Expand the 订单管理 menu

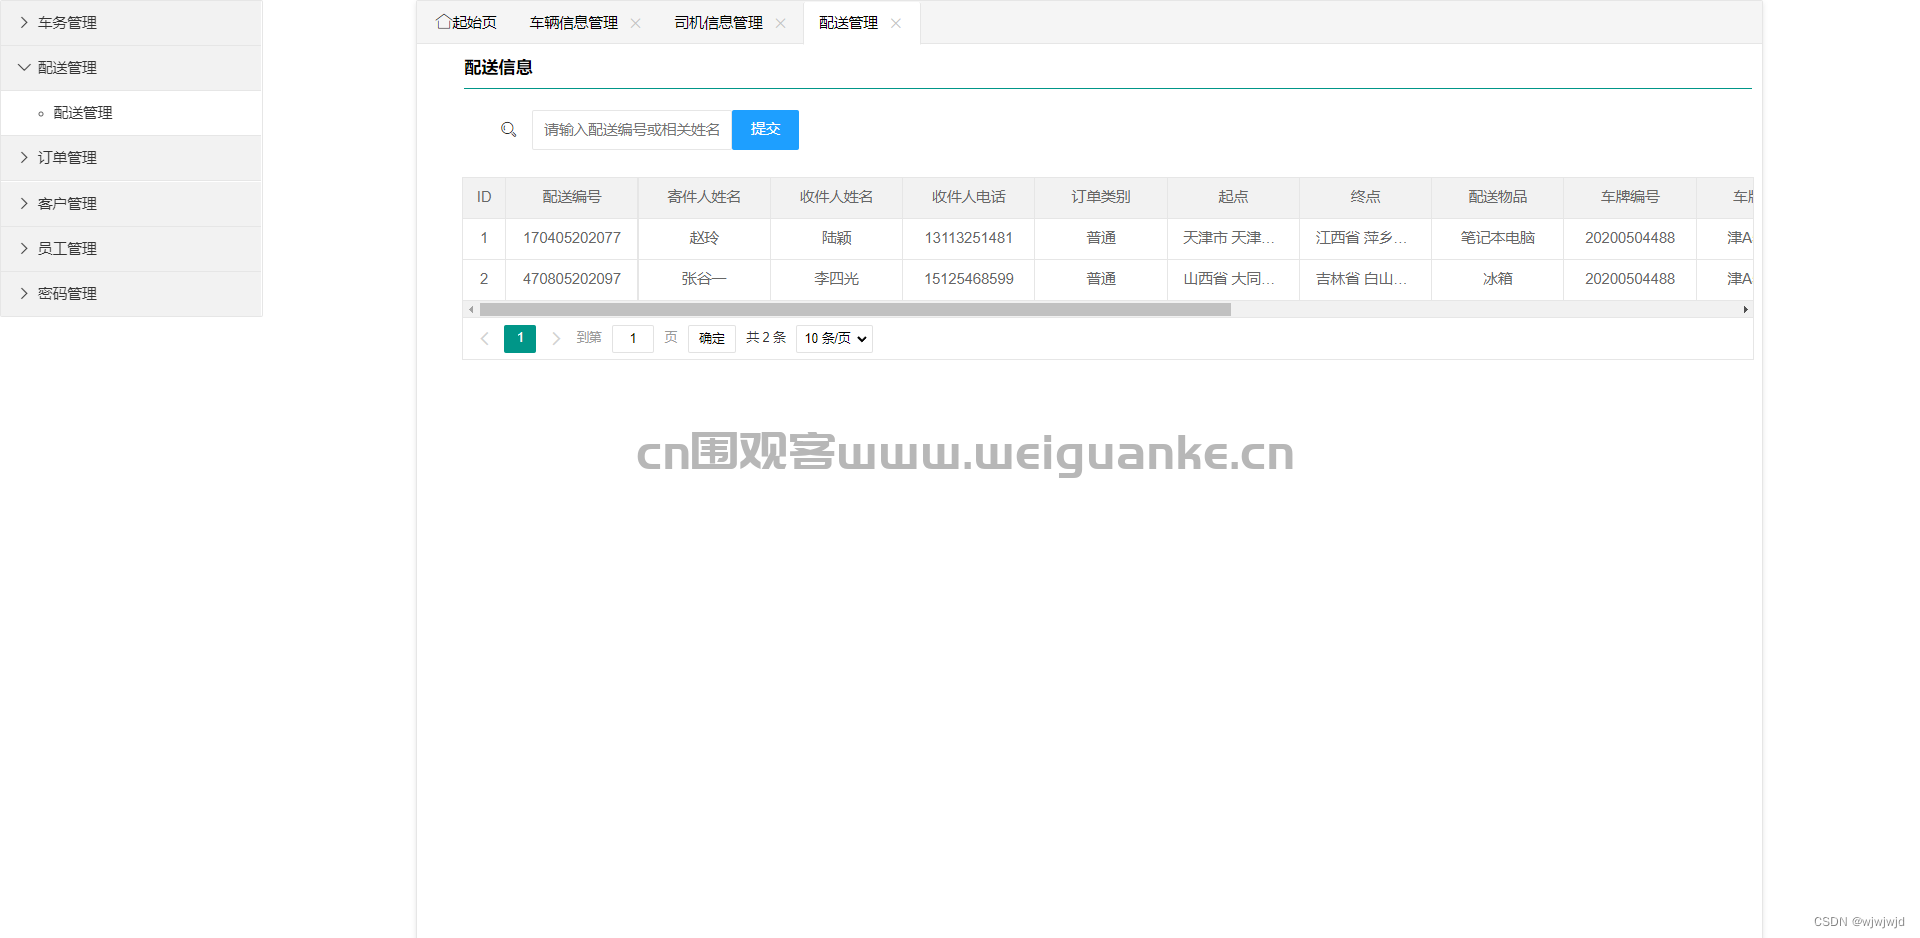[x=131, y=158]
